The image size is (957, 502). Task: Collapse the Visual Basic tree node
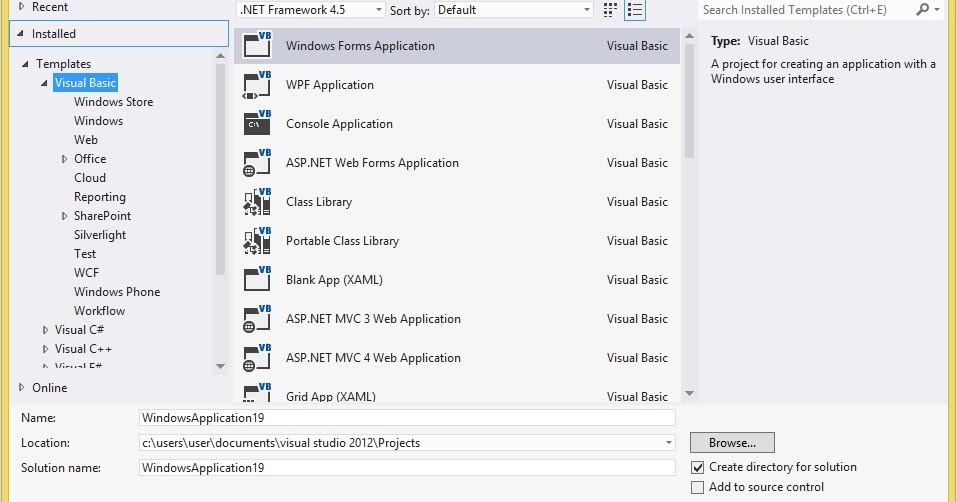pyautogui.click(x=44, y=83)
